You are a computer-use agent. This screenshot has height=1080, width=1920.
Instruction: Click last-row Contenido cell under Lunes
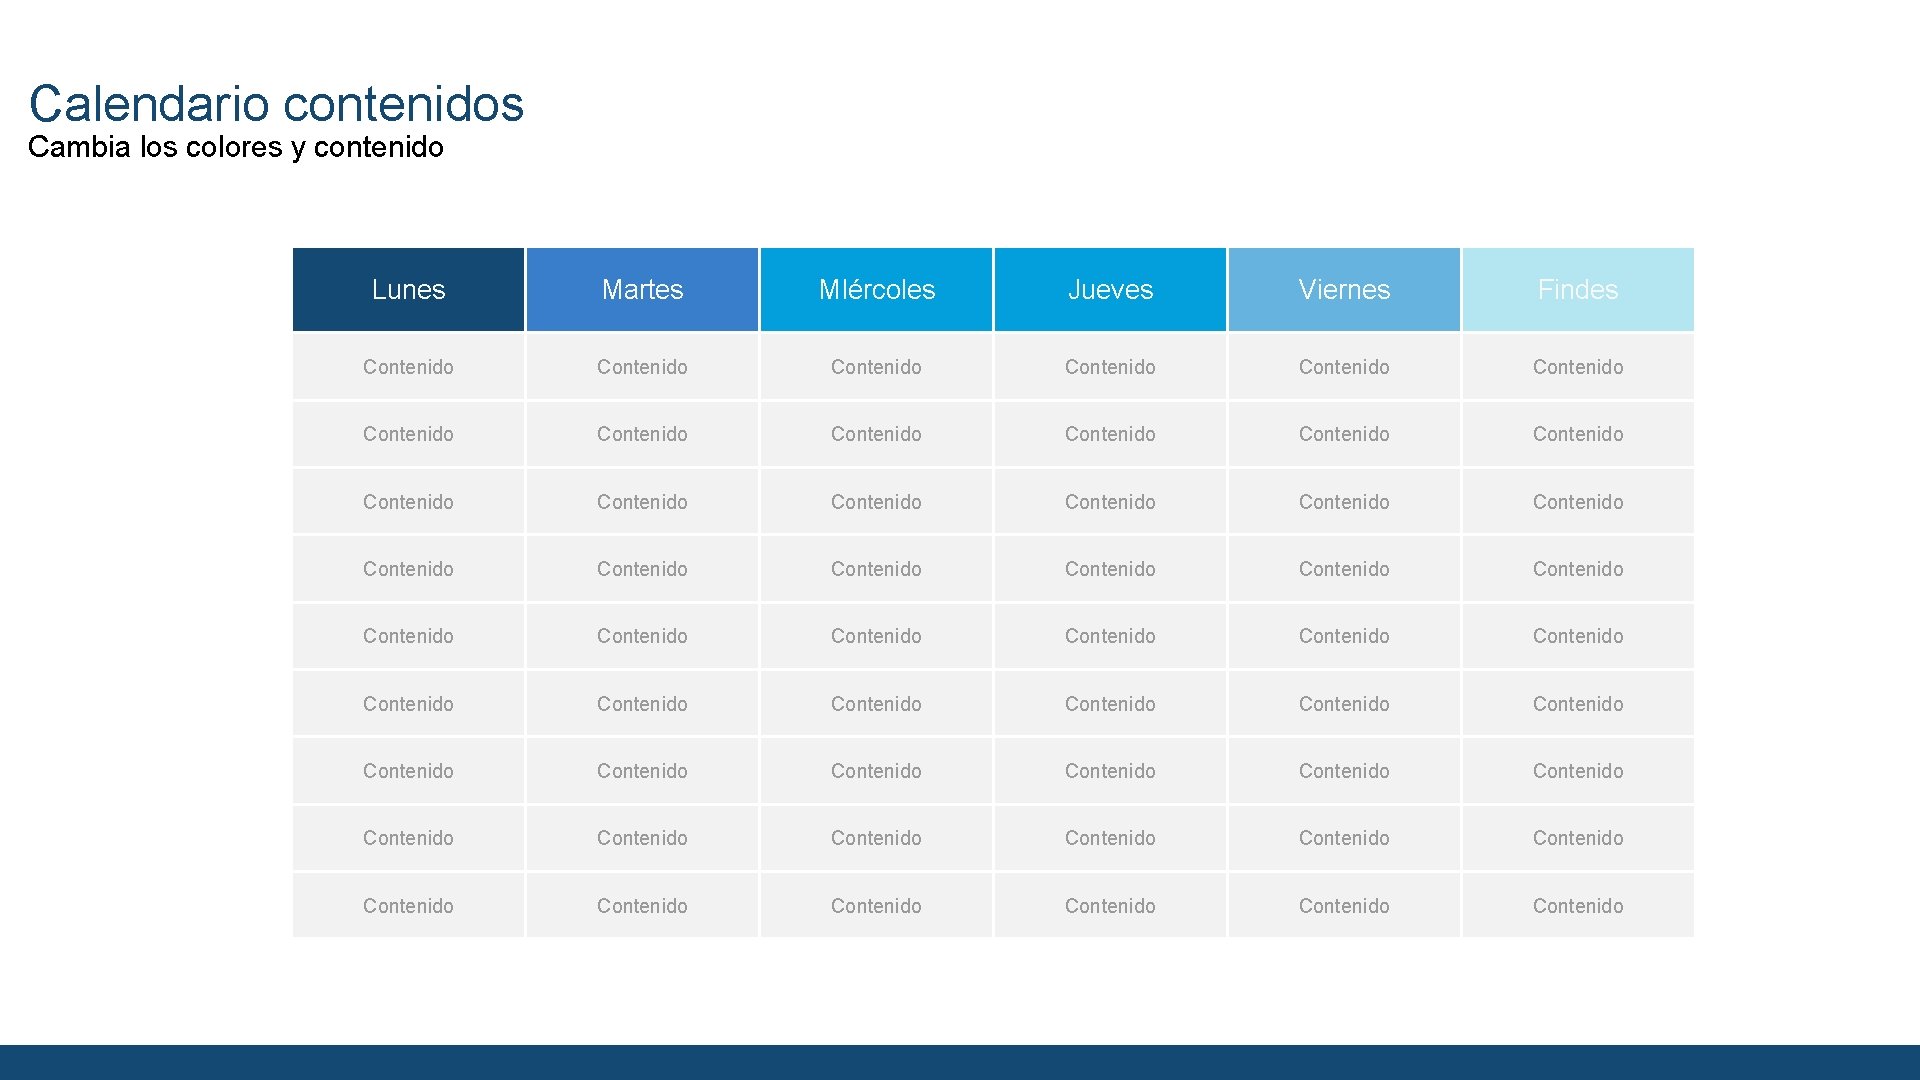point(408,906)
